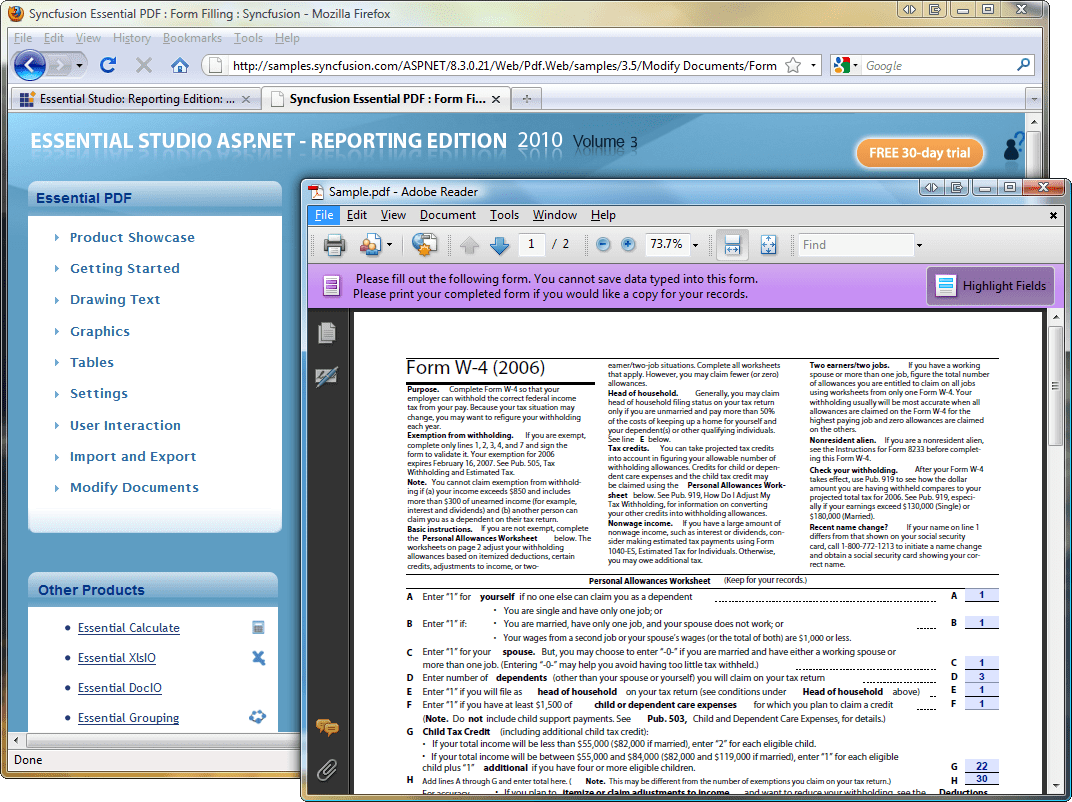Go to previous page with the up arrow
1072x802 pixels.
click(469, 245)
